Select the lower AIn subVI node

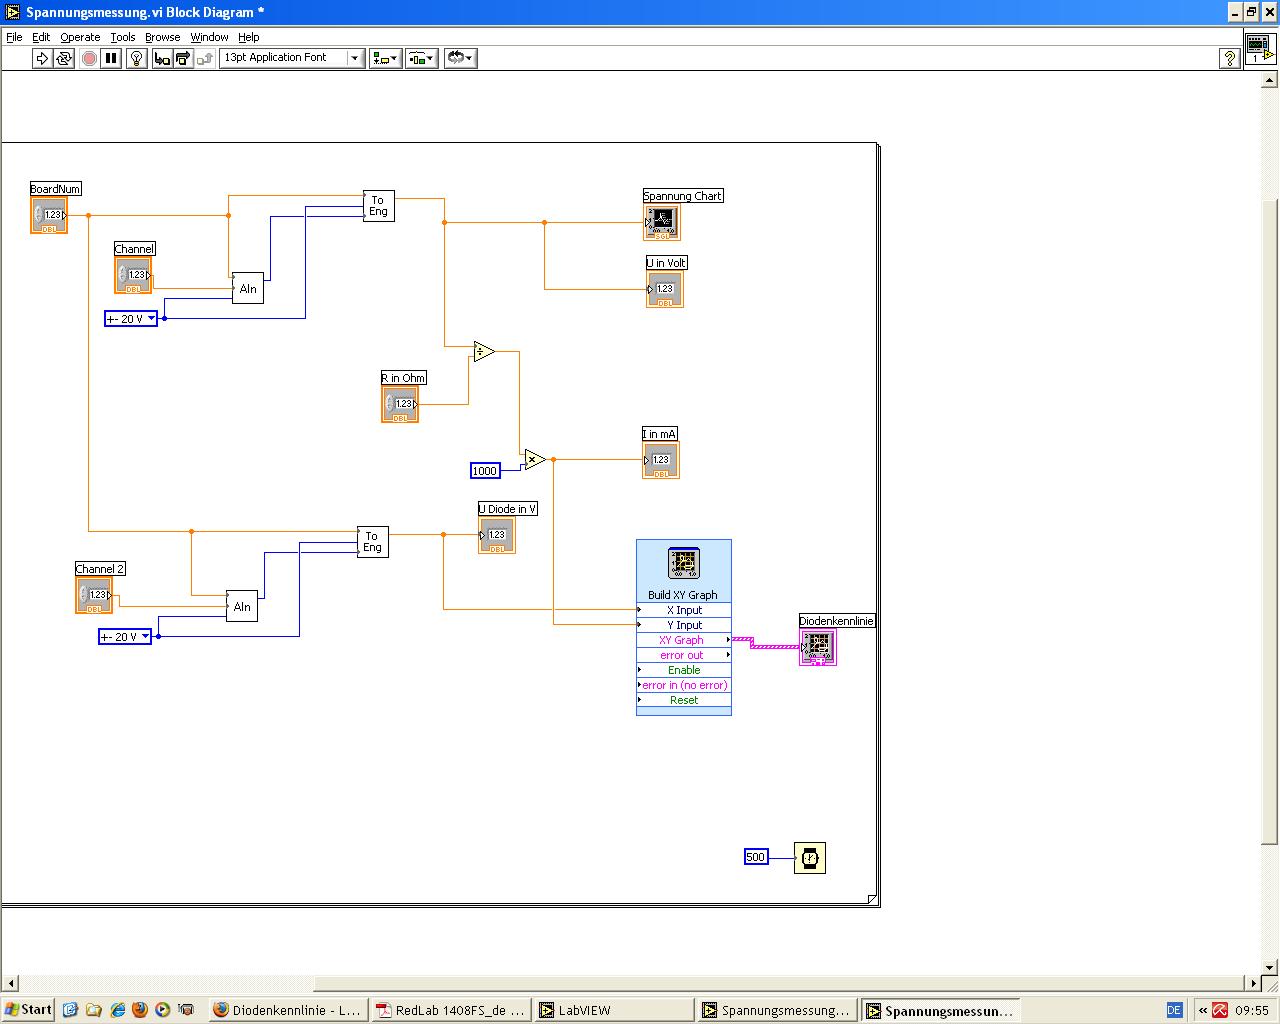click(242, 606)
